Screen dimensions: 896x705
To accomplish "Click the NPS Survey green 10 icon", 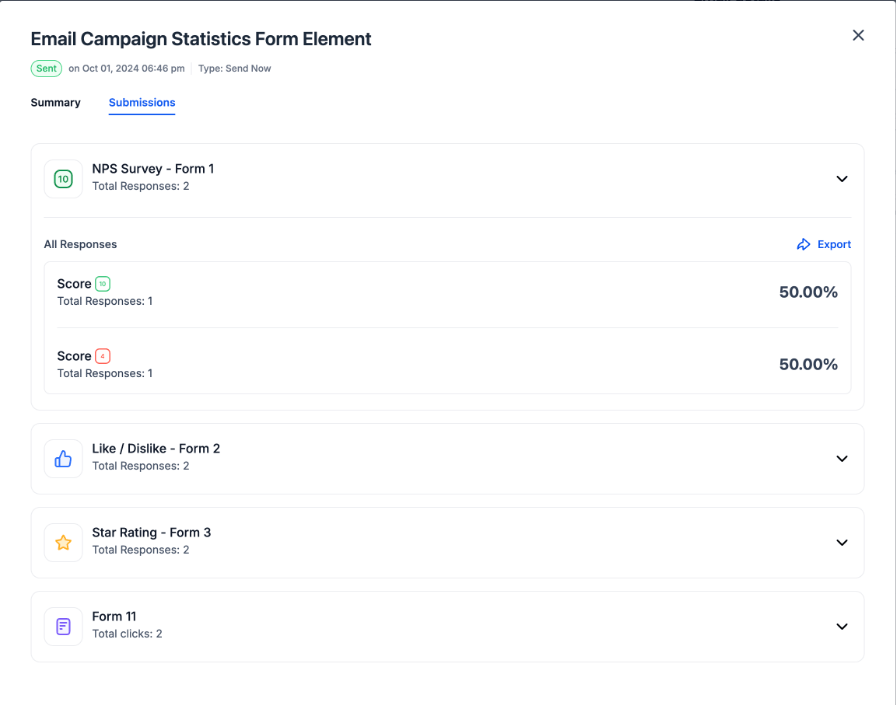I will pos(63,179).
